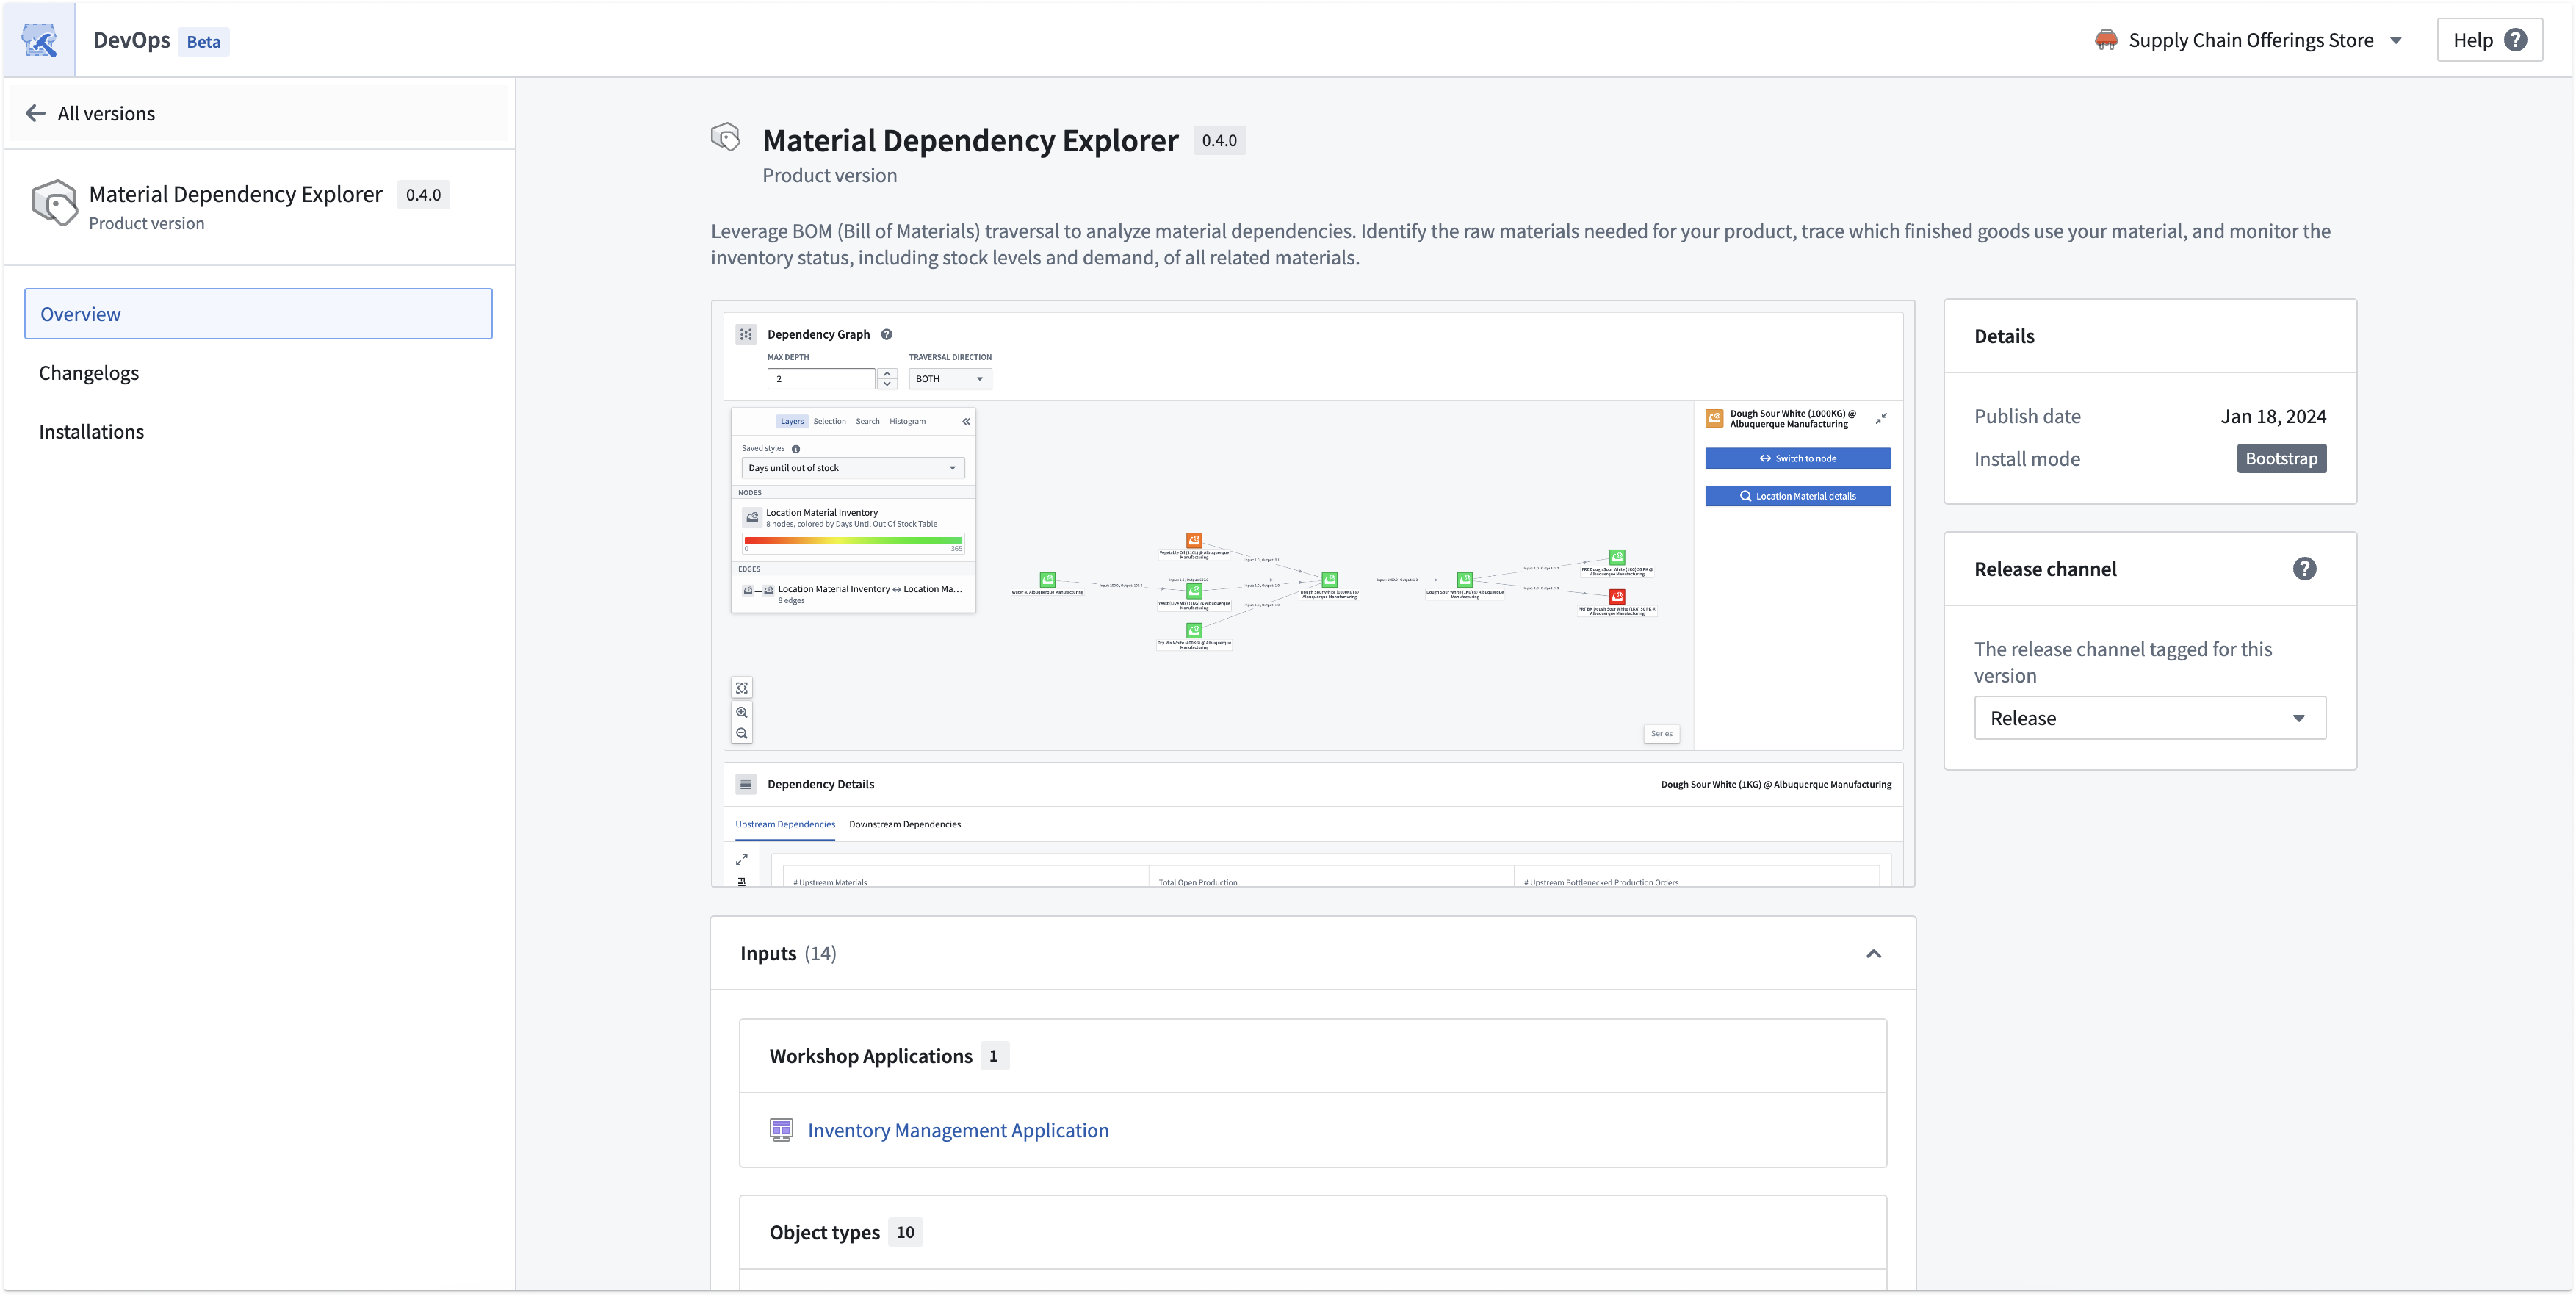2576x1296 pixels.
Task: Click the Max Depth input field
Action: click(x=820, y=378)
